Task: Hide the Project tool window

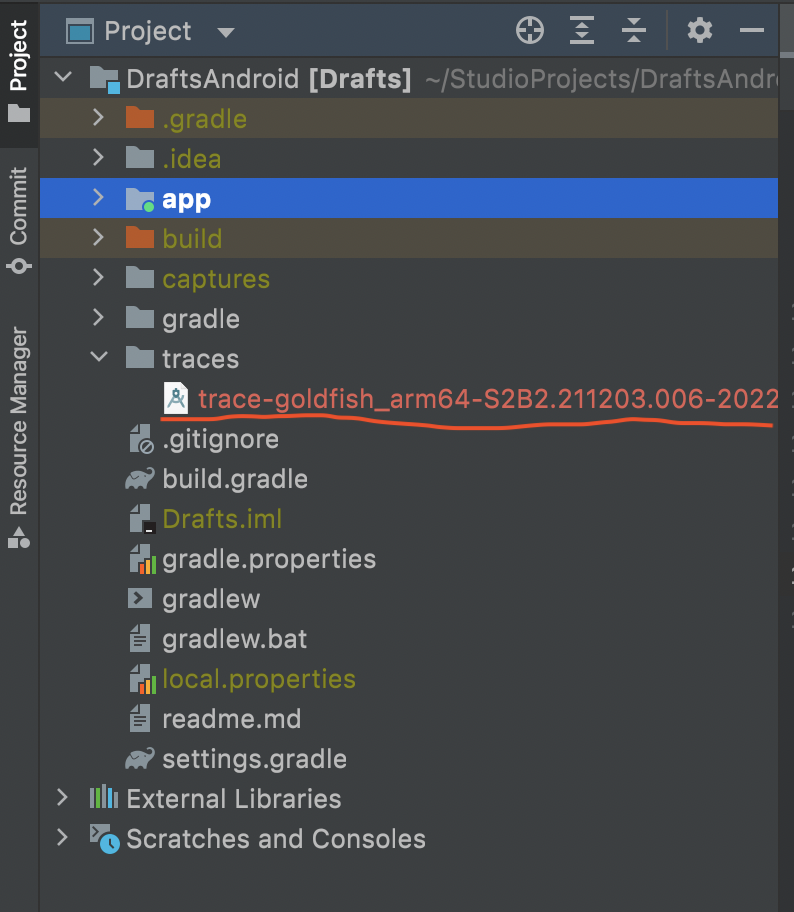Action: (x=752, y=31)
